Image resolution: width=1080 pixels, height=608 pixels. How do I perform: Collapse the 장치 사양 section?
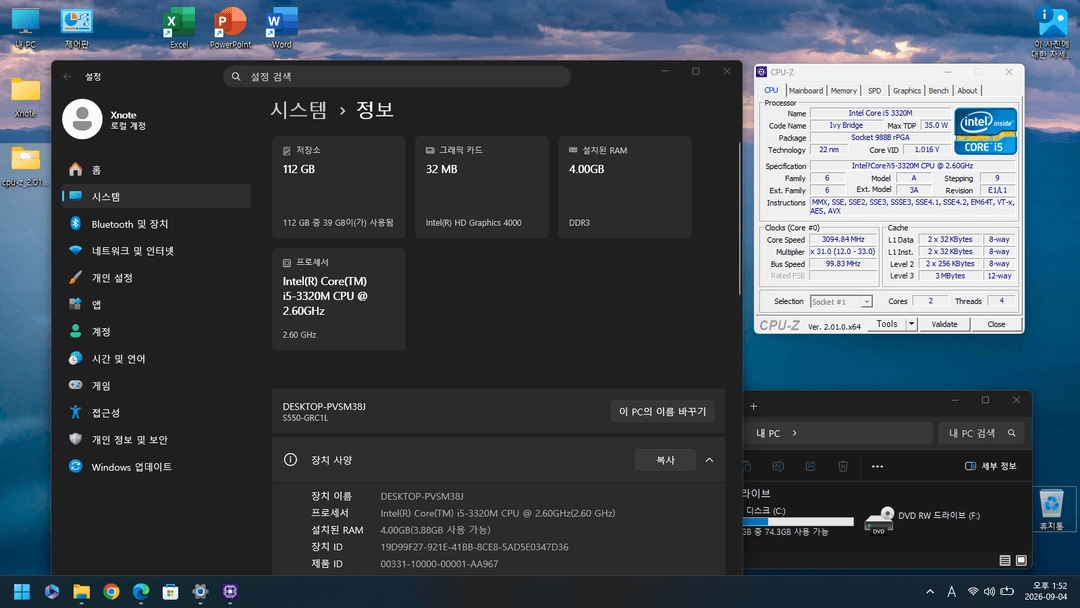tap(709, 460)
